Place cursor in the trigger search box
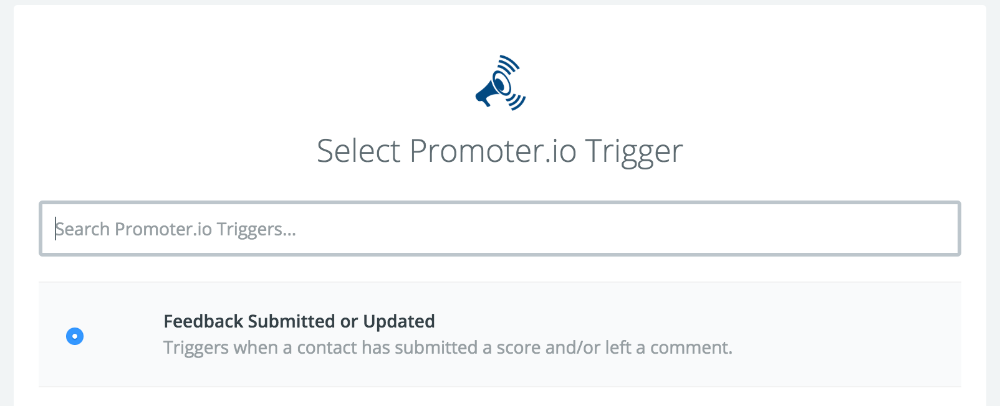Viewport: 1000px width, 406px height. [x=500, y=229]
